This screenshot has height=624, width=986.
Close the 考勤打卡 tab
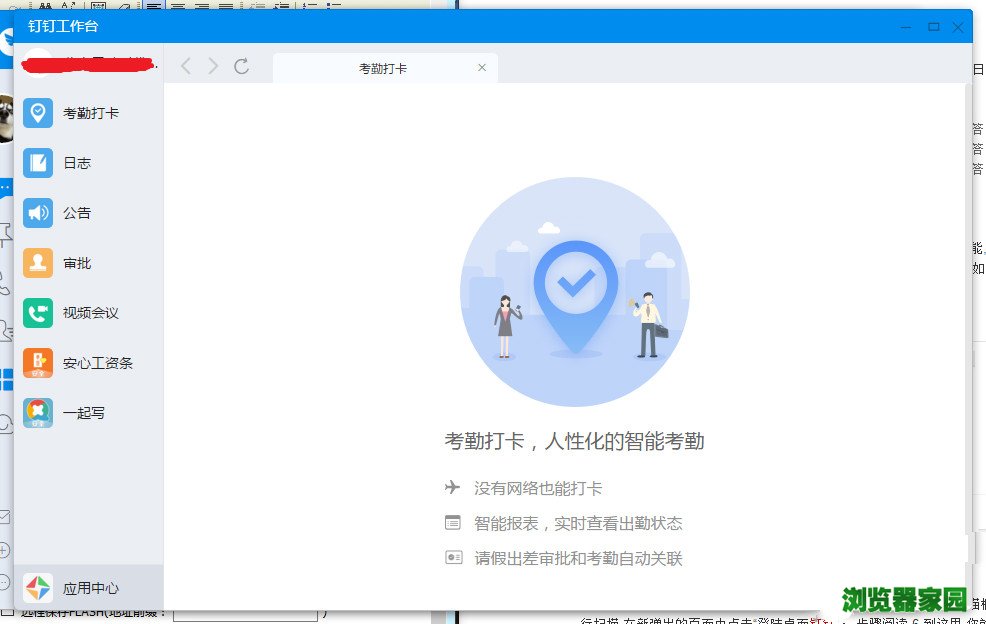click(481, 67)
